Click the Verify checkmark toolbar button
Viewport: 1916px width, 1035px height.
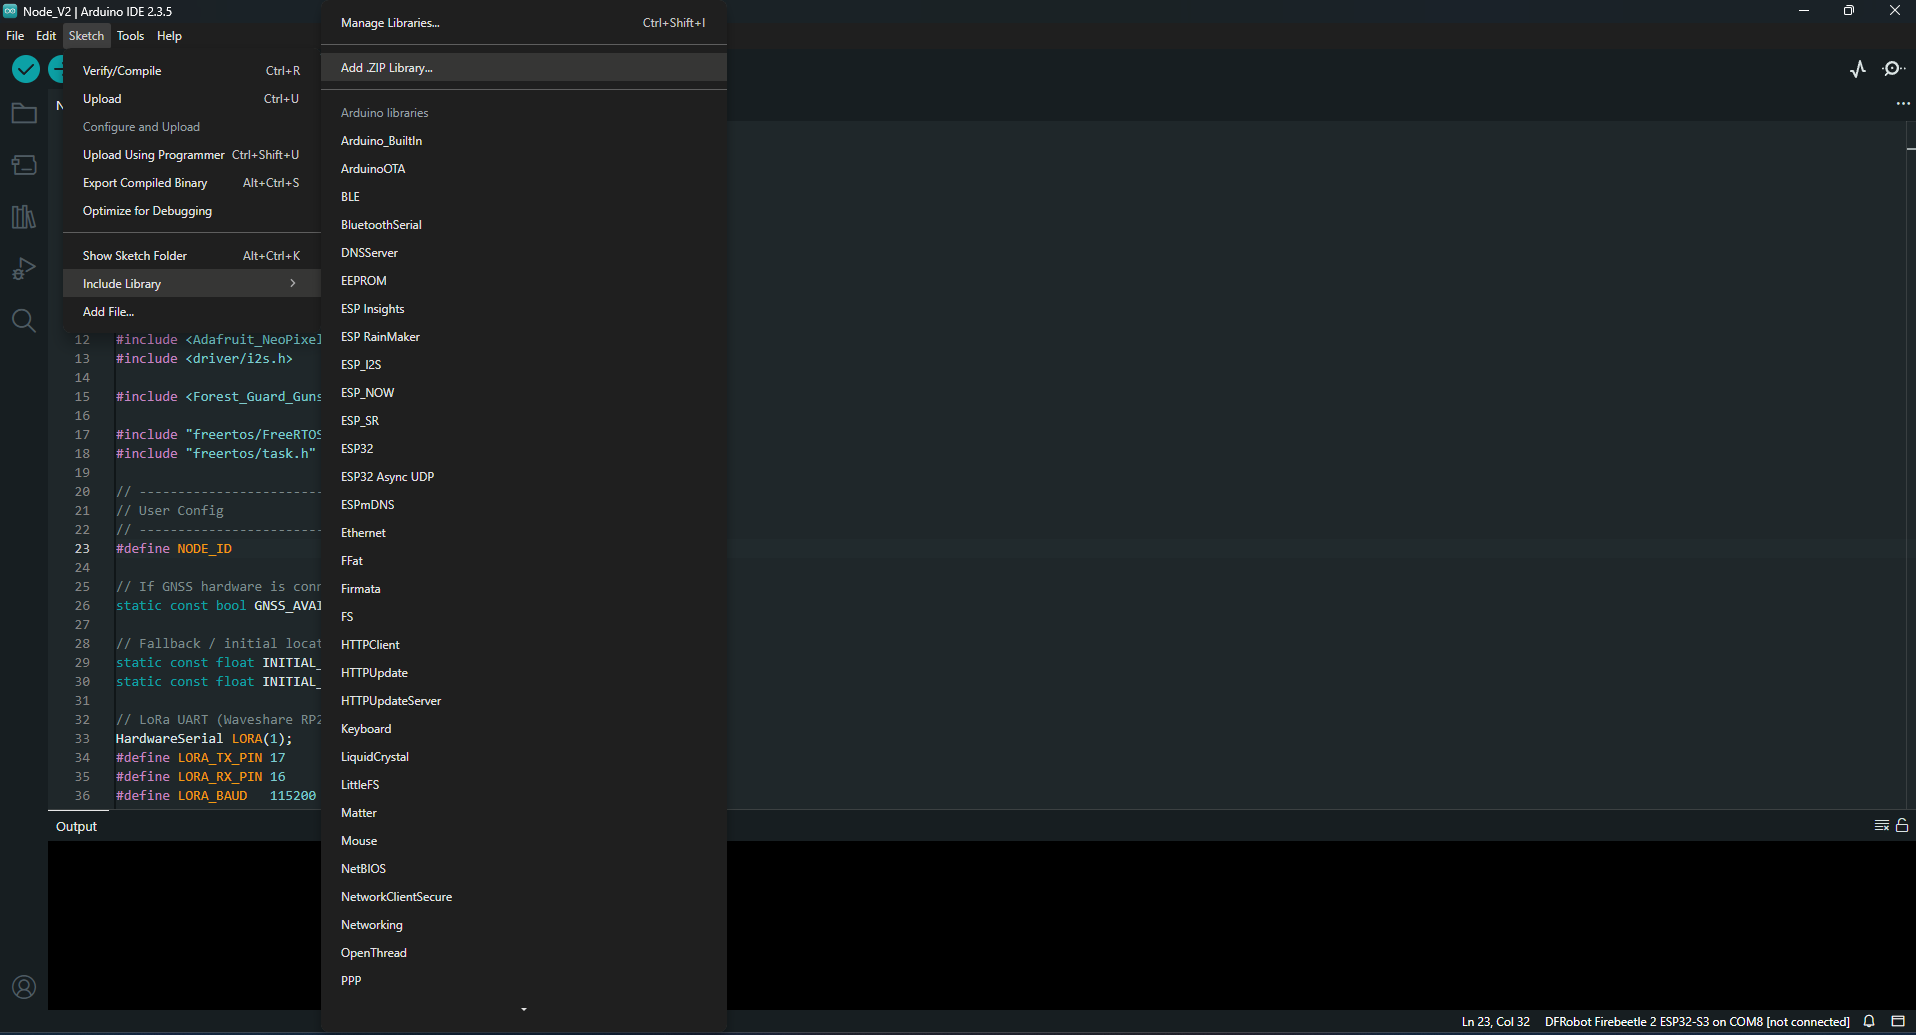point(26,69)
